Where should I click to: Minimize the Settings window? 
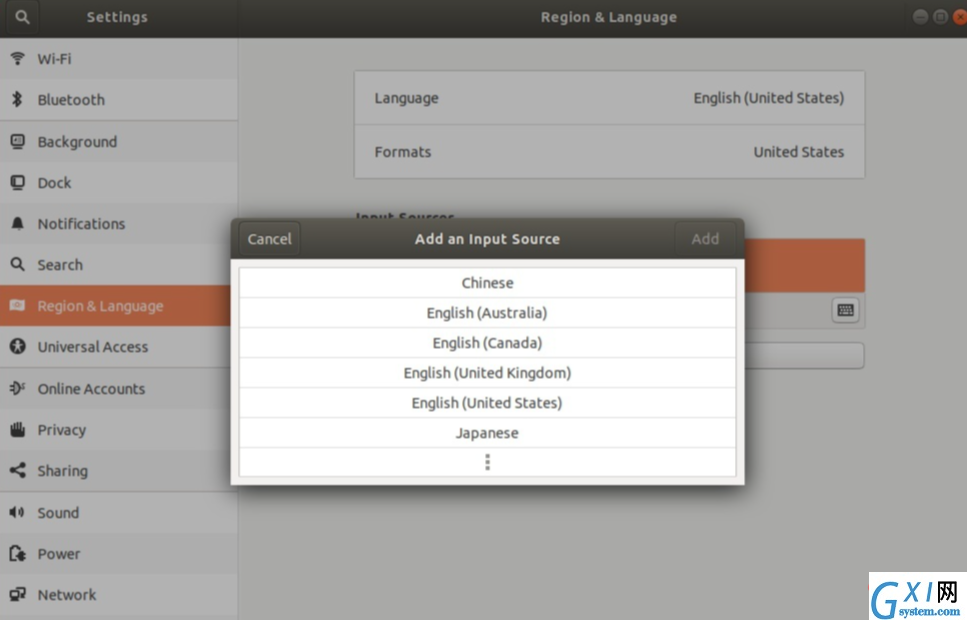[920, 17]
